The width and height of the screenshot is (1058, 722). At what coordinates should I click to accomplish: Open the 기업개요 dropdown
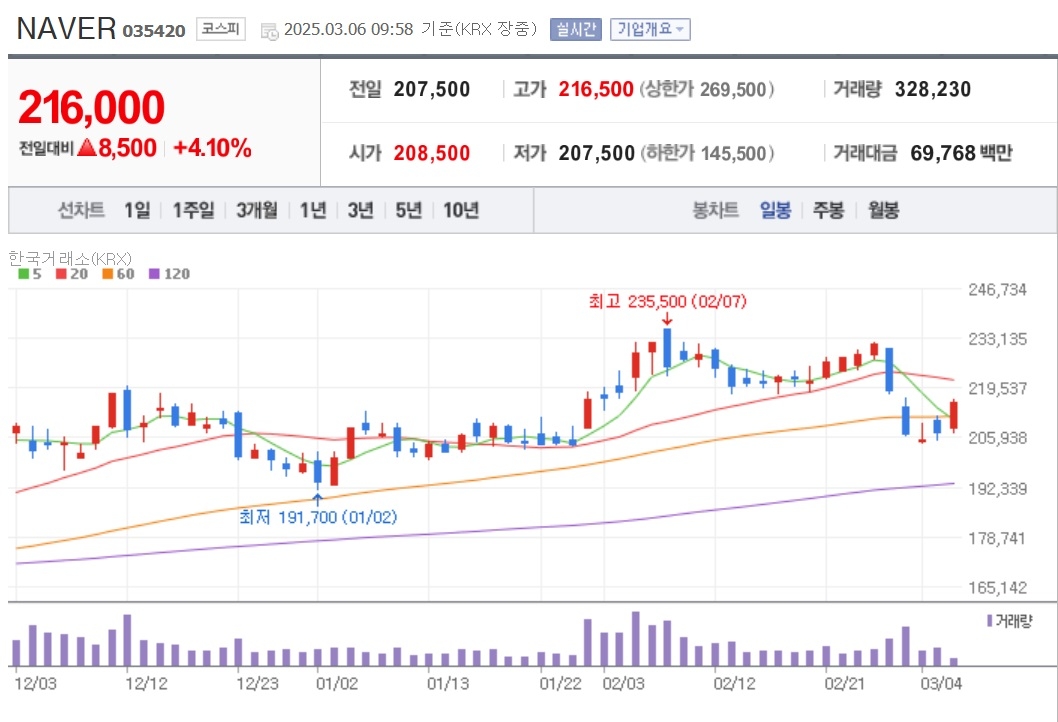[650, 29]
